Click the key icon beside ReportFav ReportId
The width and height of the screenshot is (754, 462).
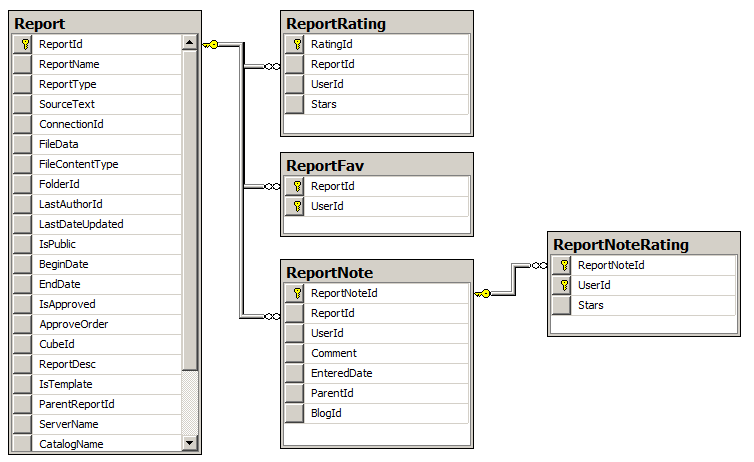pos(295,186)
